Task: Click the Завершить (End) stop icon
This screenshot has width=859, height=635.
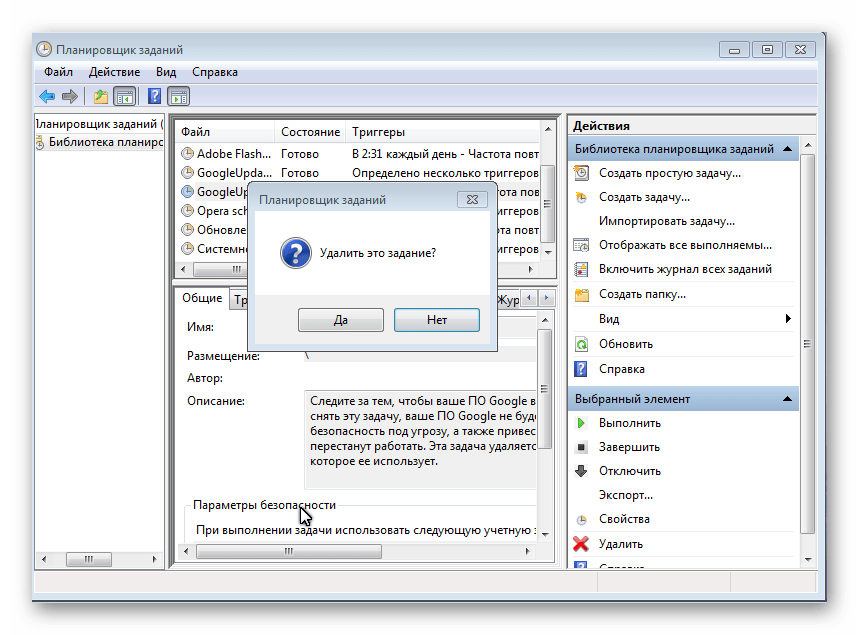Action: point(581,447)
